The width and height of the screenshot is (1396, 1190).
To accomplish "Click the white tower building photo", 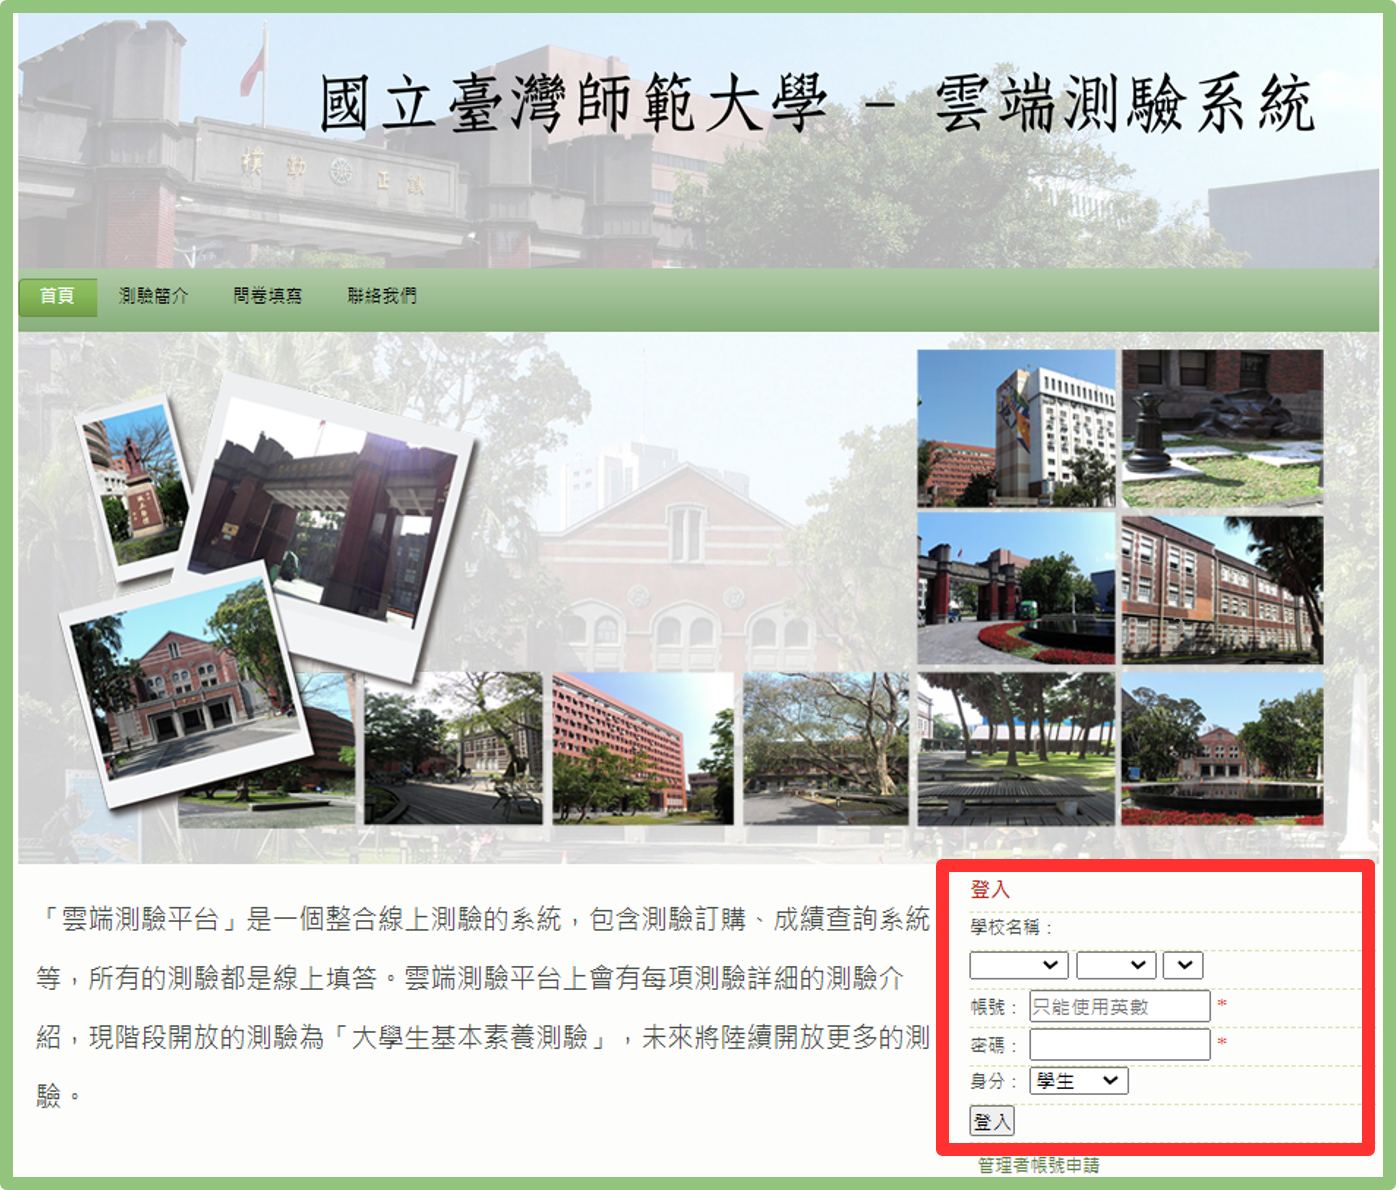I will tap(1015, 428).
